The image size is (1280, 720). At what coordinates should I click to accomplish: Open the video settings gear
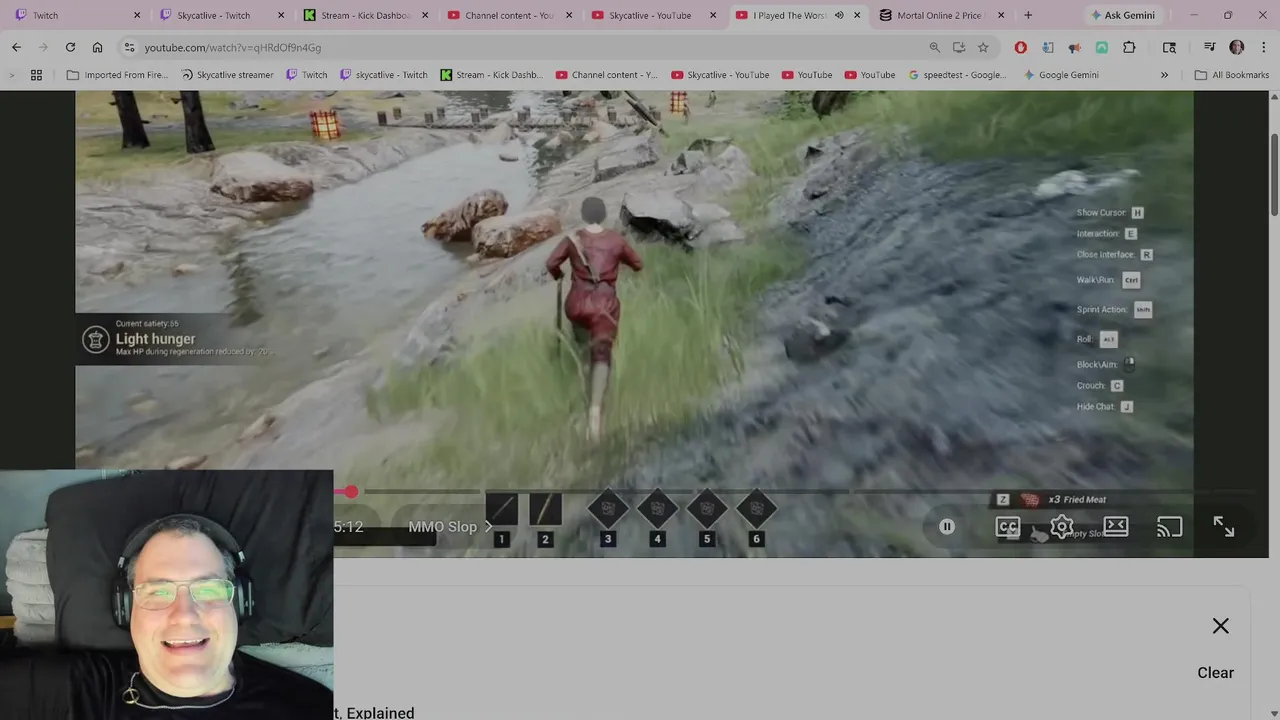pyautogui.click(x=1062, y=527)
